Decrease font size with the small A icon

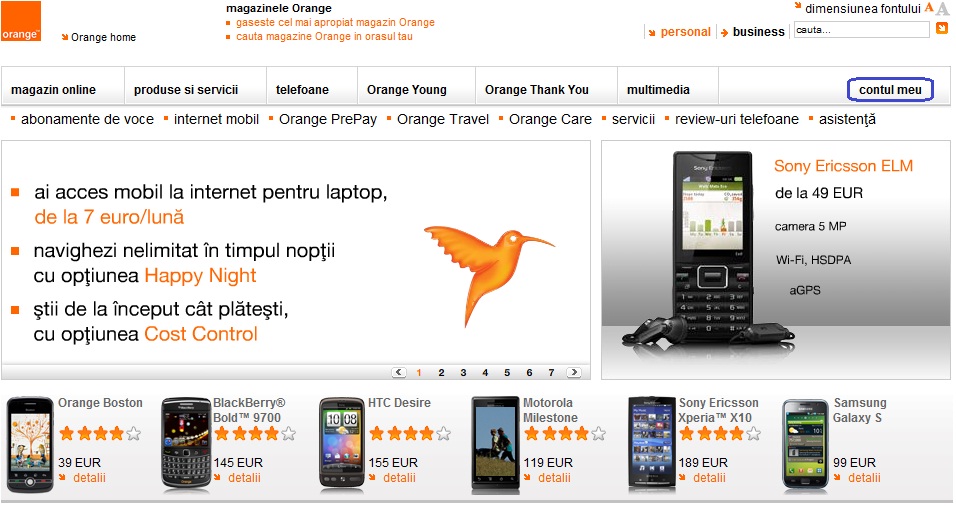929,8
